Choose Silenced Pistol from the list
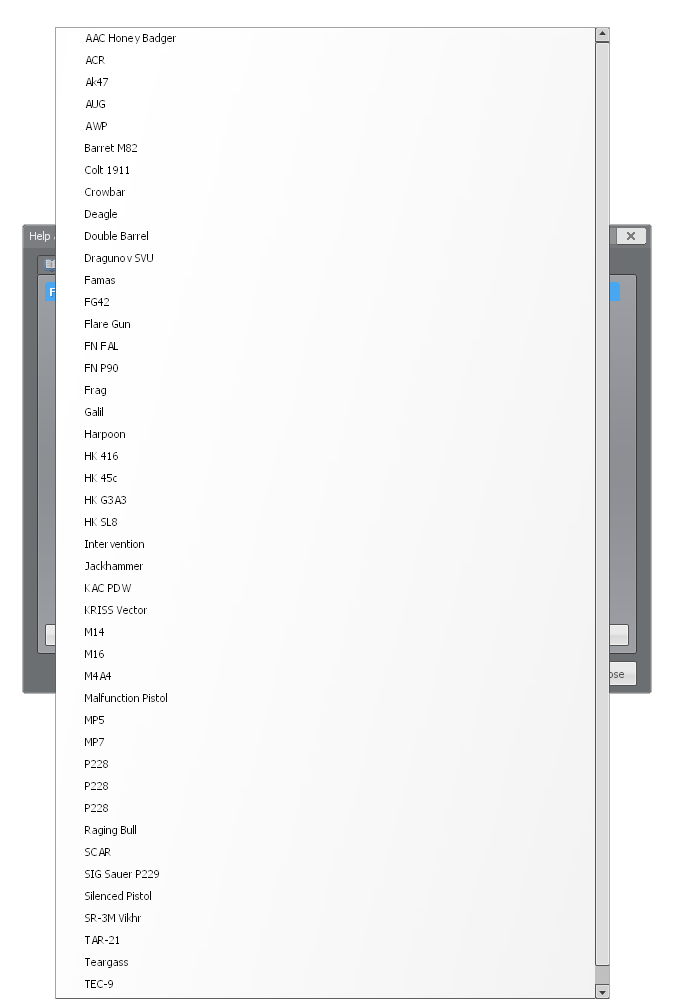680x999 pixels. coord(325,895)
